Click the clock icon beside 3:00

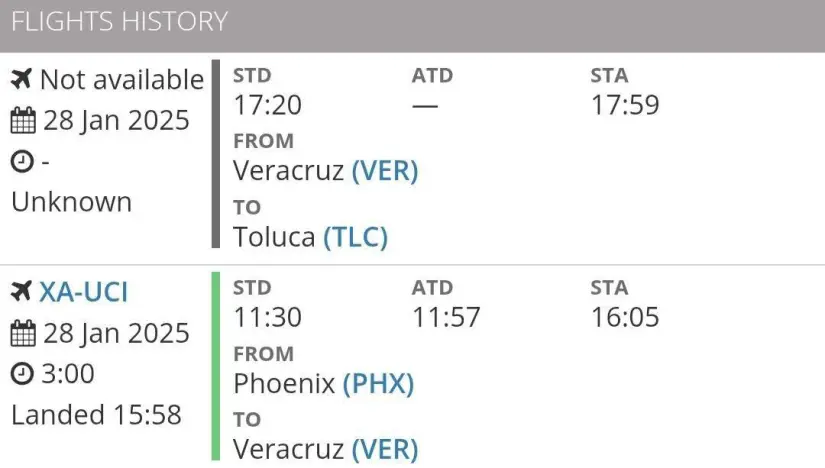click(x=22, y=374)
